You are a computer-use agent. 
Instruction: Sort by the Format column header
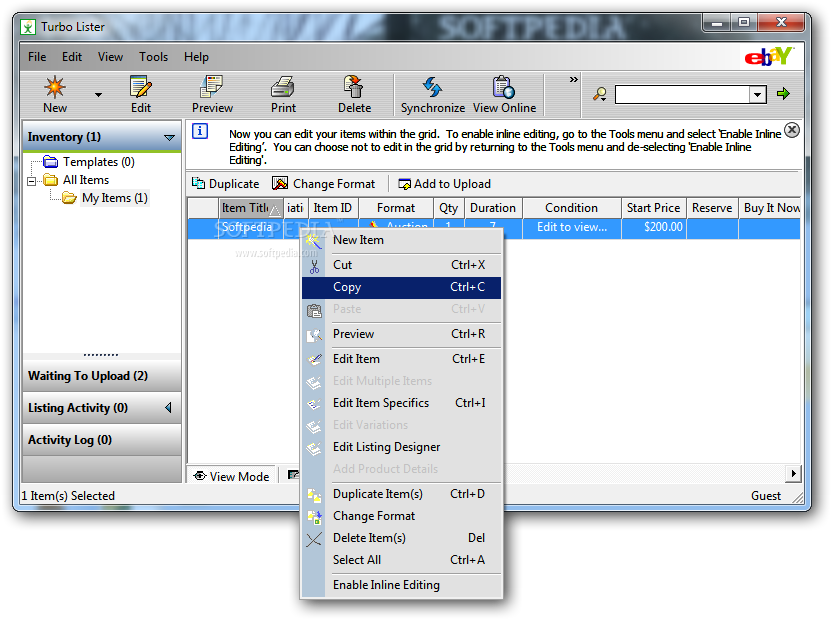[396, 208]
